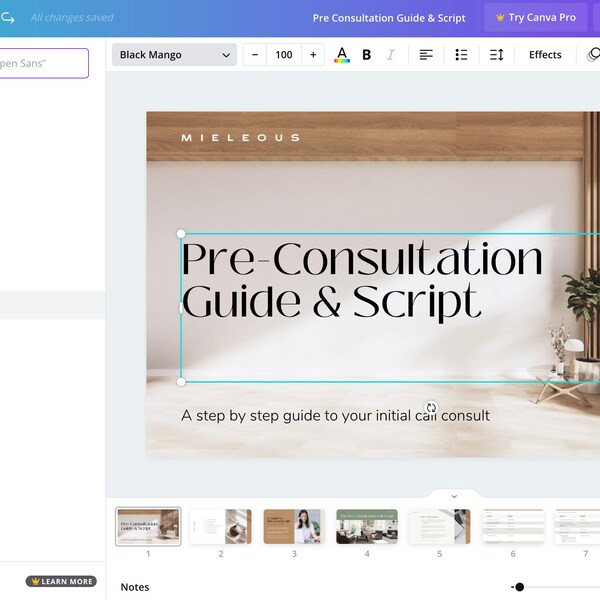Increase font size with plus button
This screenshot has height=600, width=600.
click(313, 55)
